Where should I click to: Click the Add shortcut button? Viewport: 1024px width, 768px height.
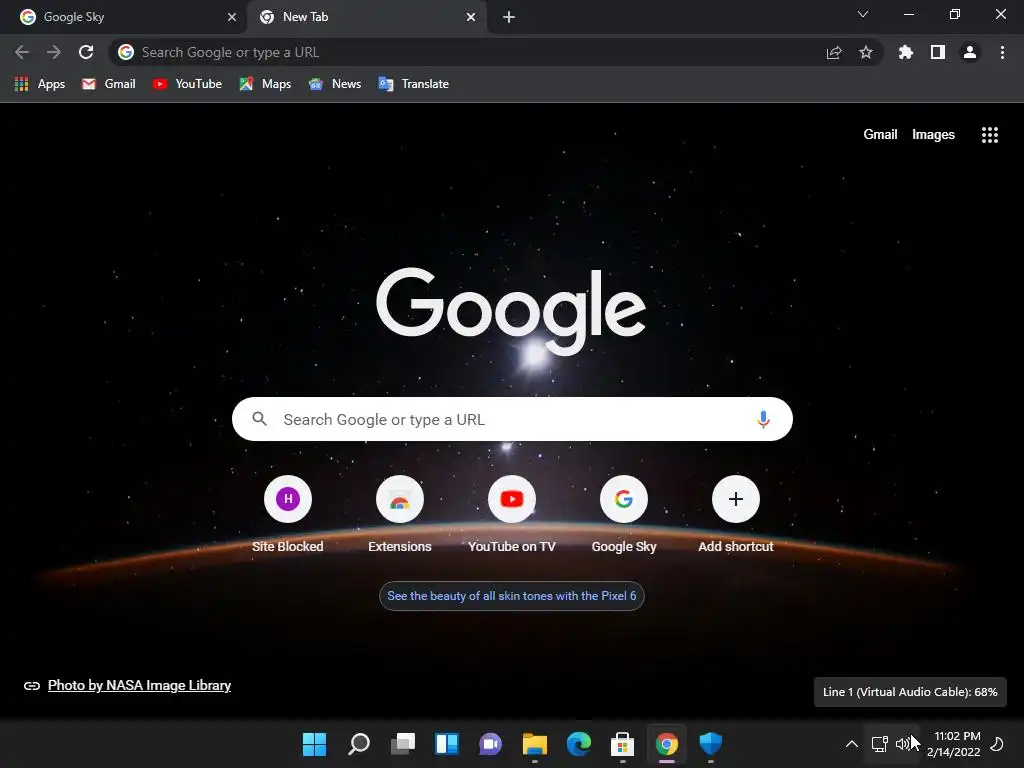point(735,514)
